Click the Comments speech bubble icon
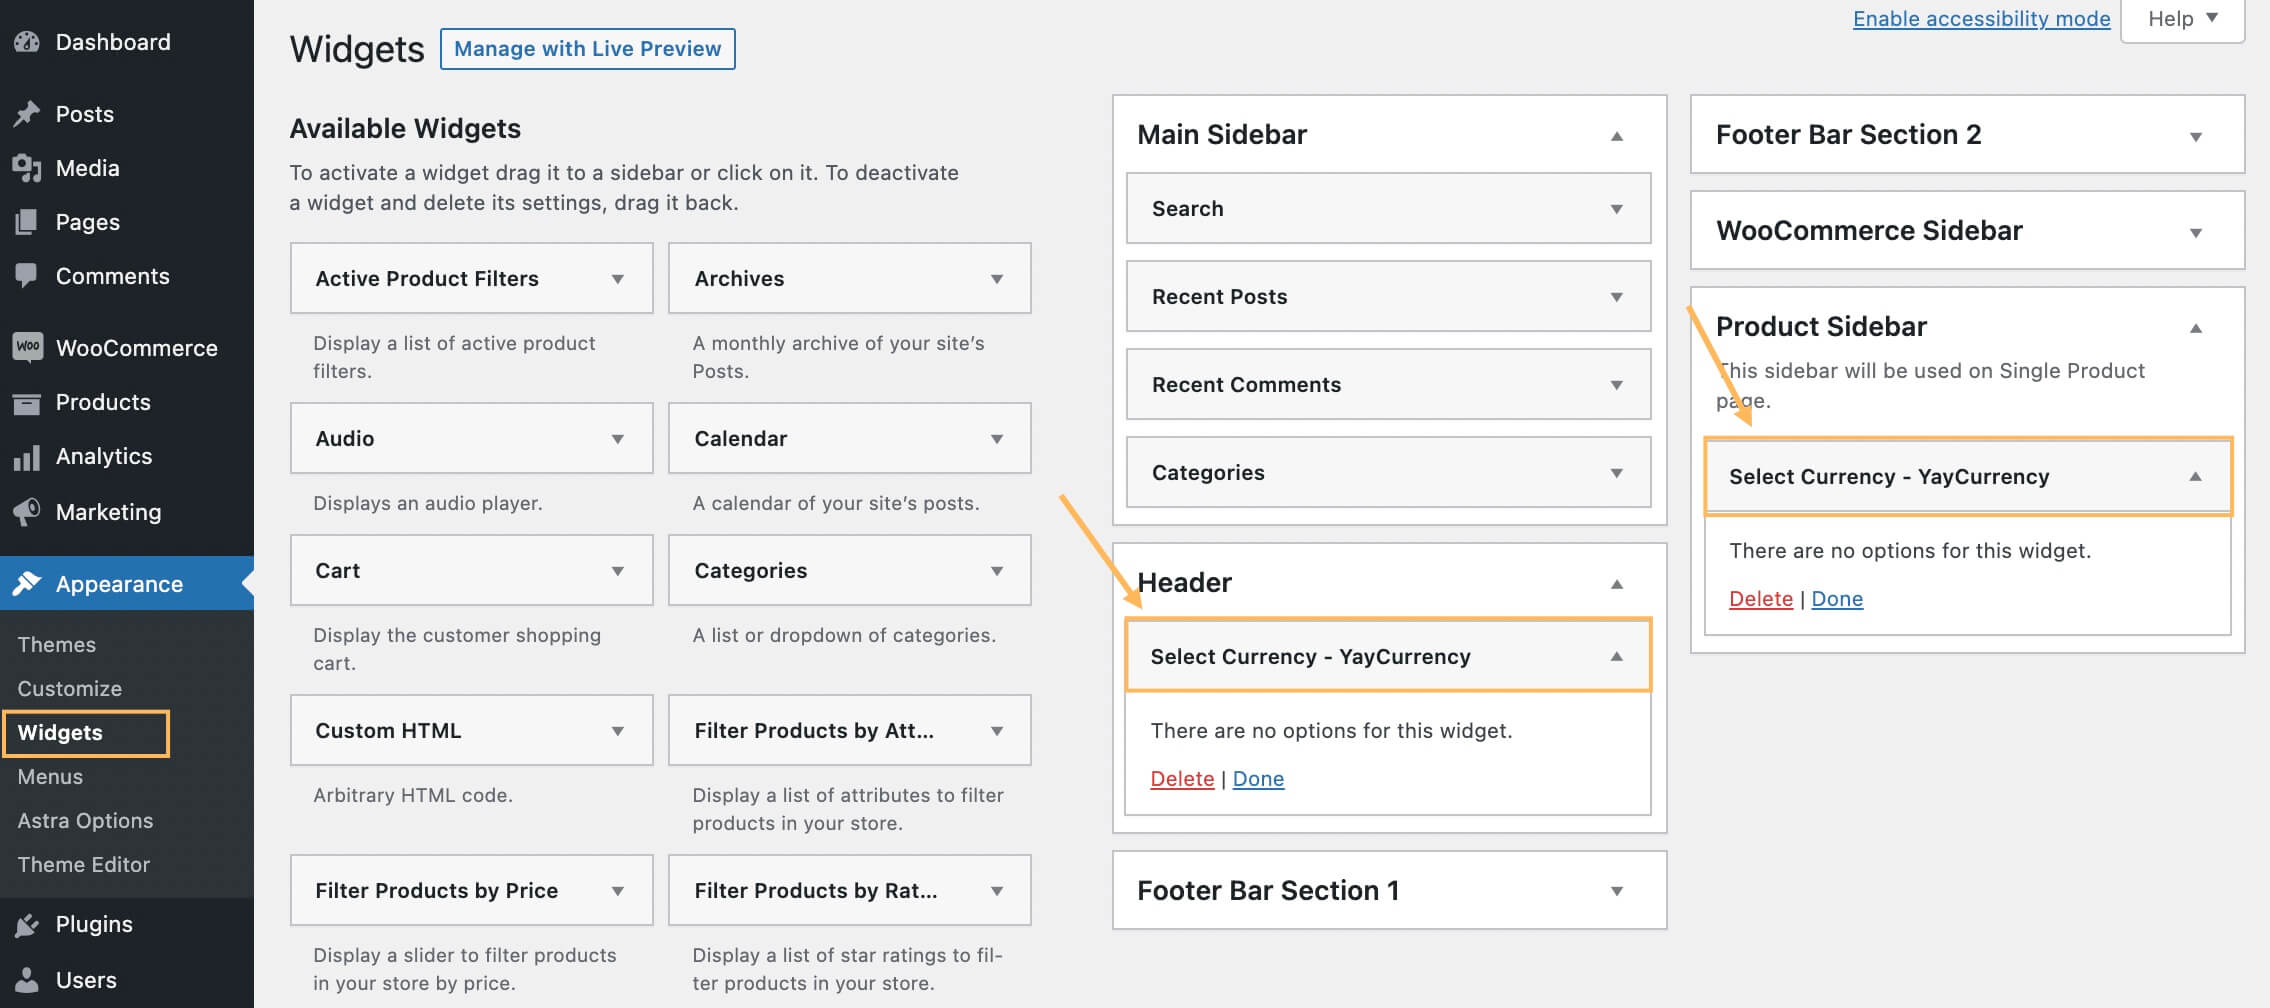 (x=27, y=276)
